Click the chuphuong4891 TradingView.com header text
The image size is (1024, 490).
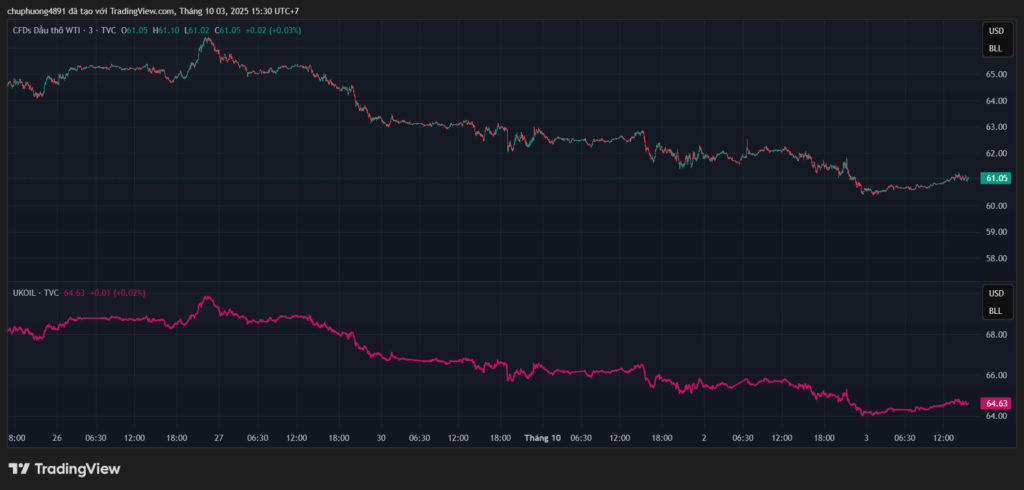pyautogui.click(x=152, y=11)
